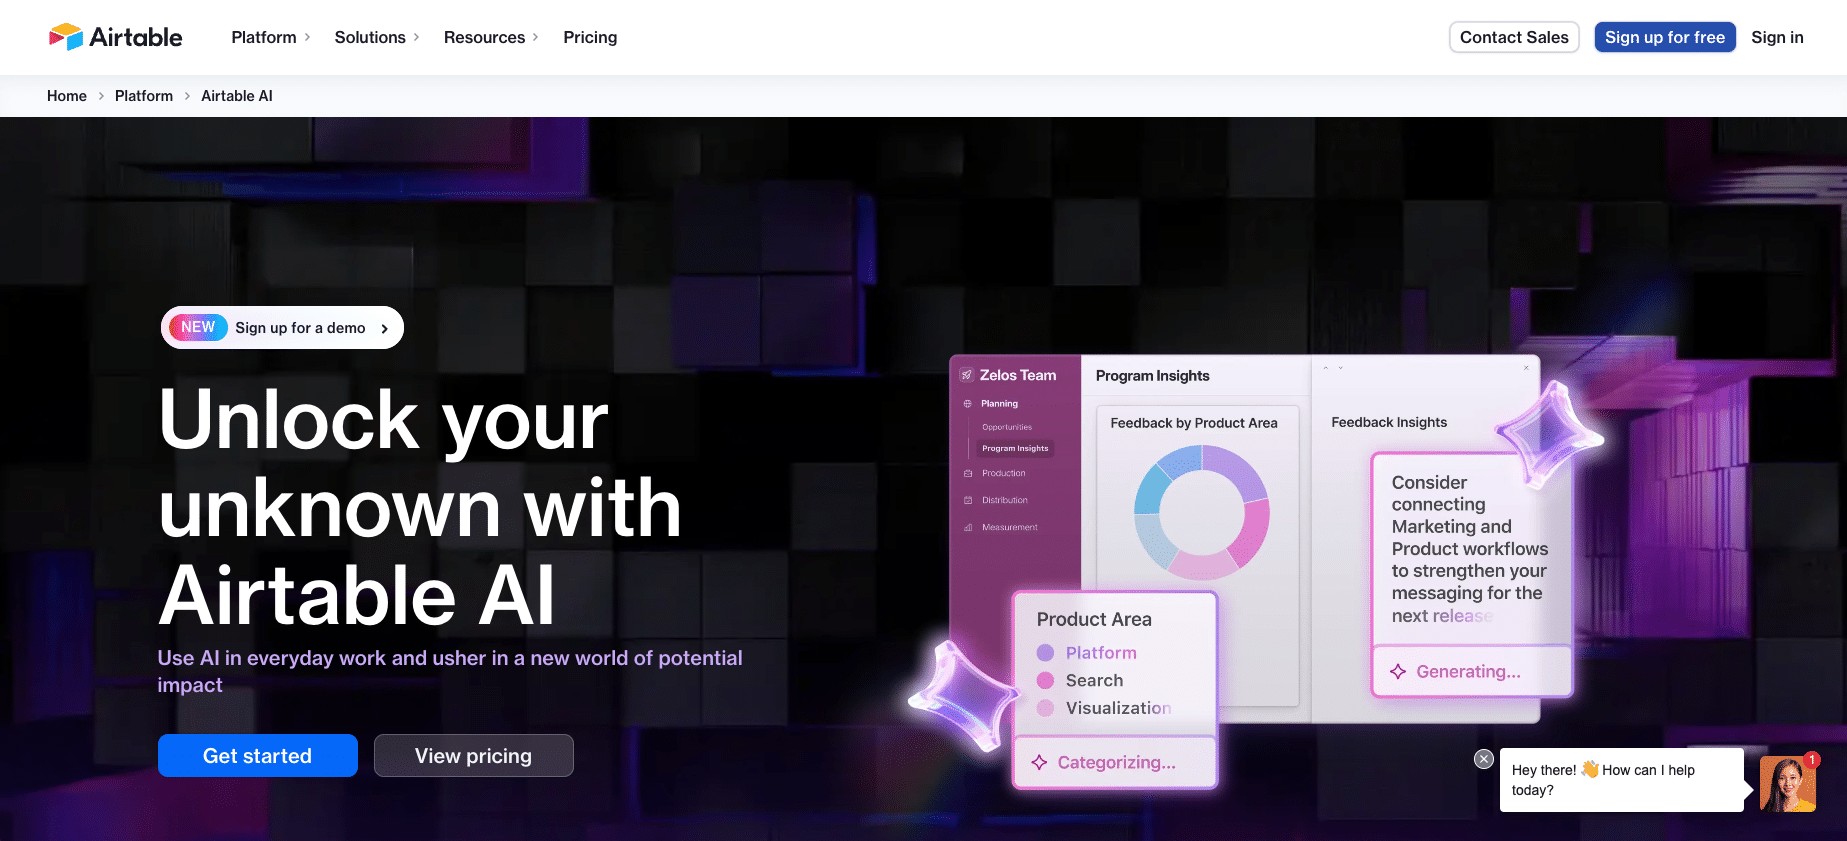
Task: Click the Platform purple color dot
Action: [1045, 653]
